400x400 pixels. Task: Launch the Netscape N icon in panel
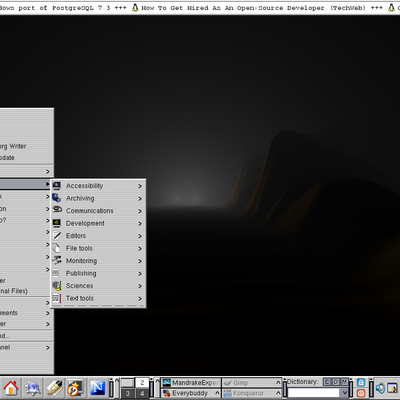[x=98, y=388]
